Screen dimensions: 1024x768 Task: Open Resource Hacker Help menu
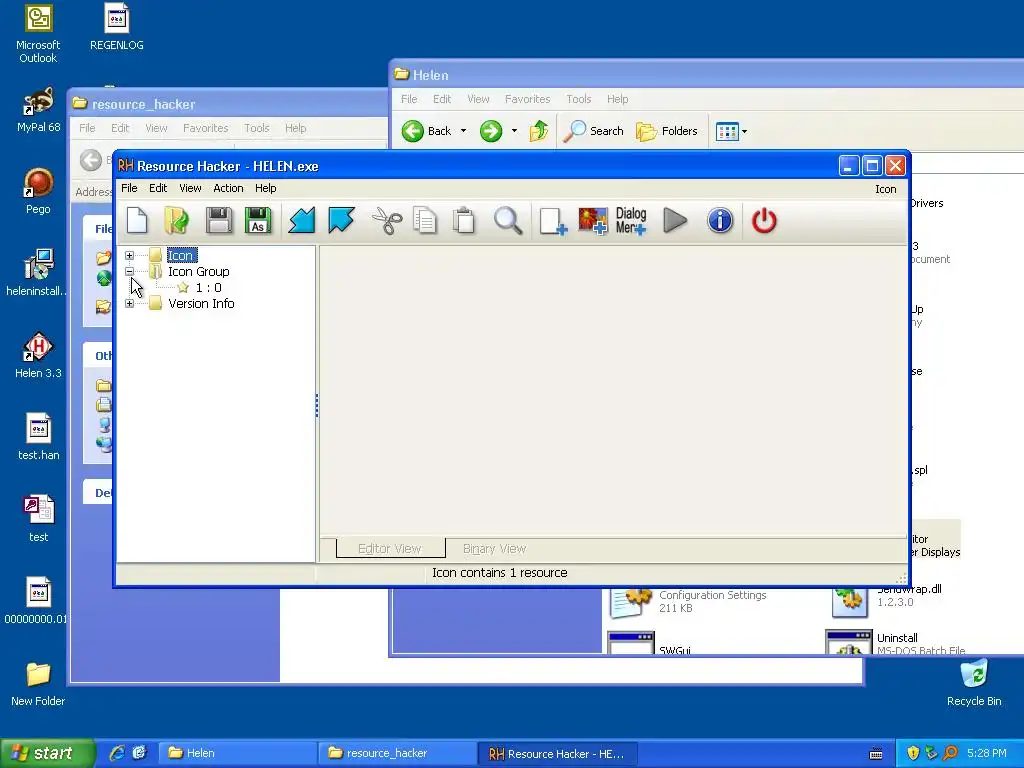[265, 188]
